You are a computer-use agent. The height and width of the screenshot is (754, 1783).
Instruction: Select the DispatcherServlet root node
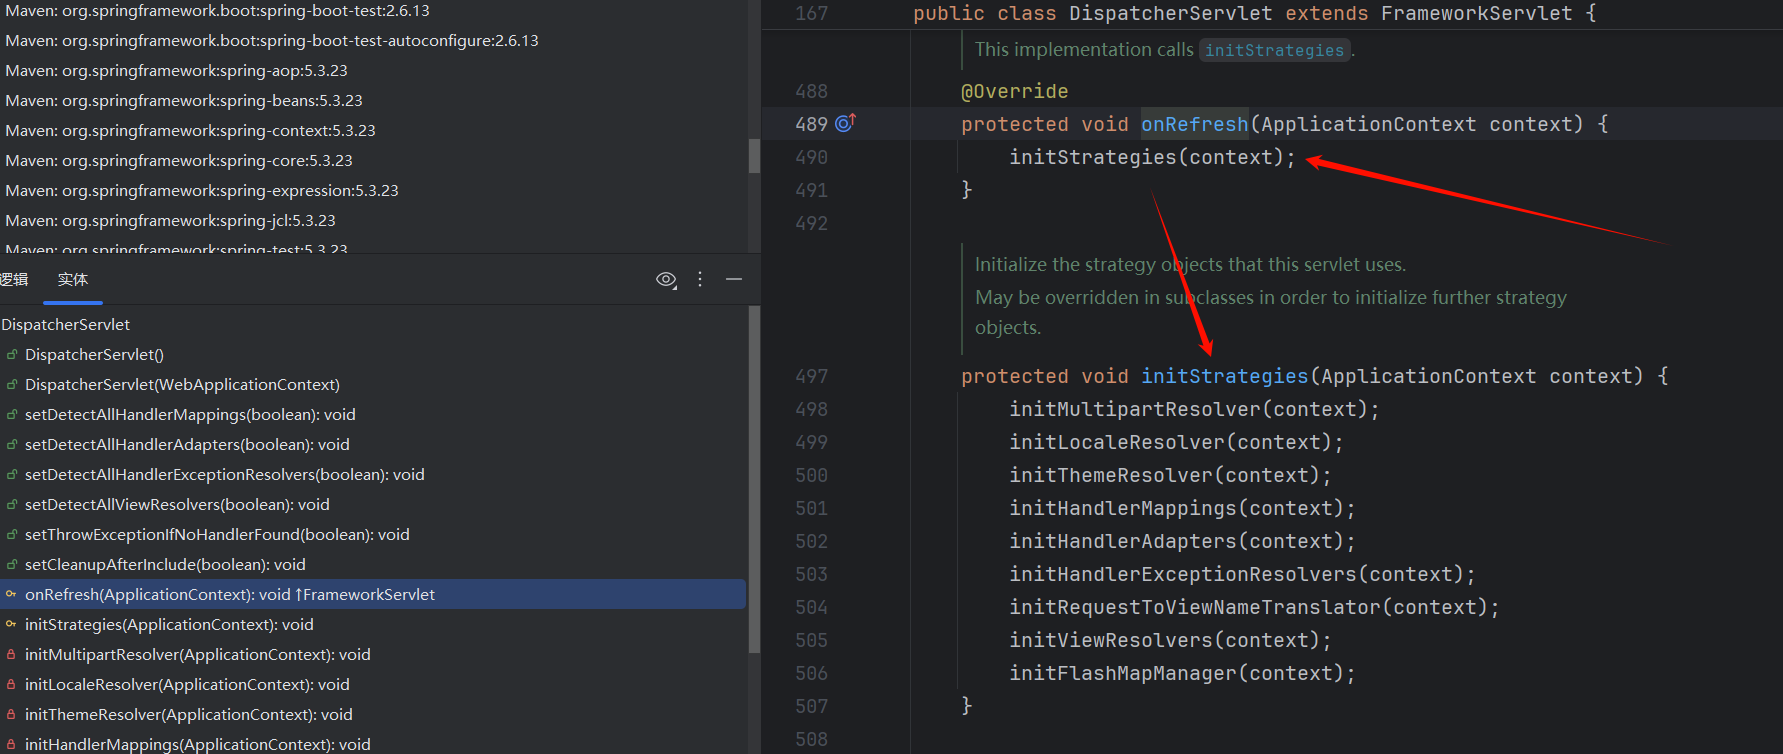point(66,325)
